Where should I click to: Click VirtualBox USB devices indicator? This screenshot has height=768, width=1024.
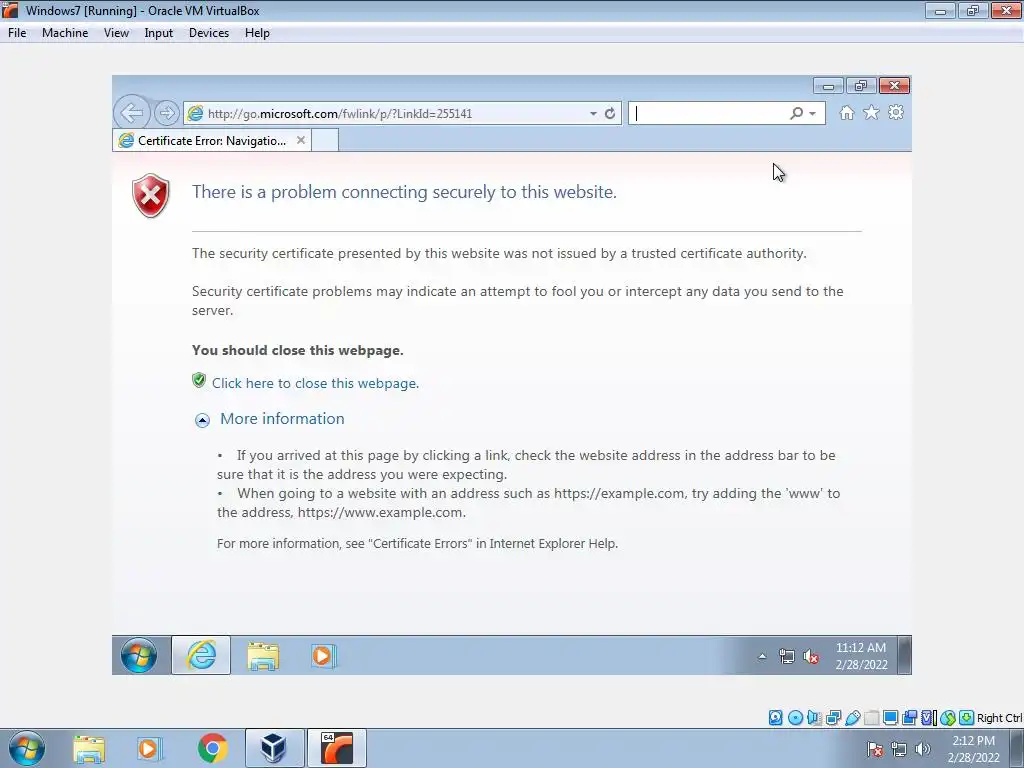(x=853, y=718)
